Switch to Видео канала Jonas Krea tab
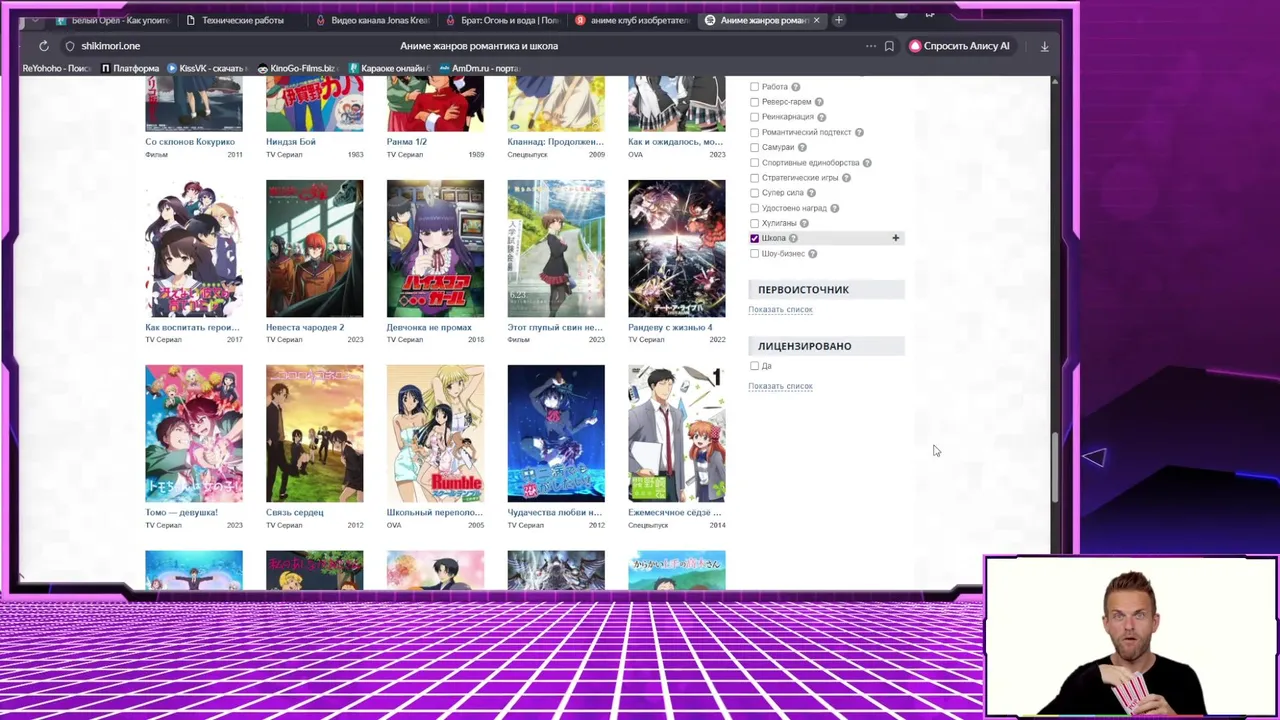Viewport: 1280px width, 720px height. point(372,20)
